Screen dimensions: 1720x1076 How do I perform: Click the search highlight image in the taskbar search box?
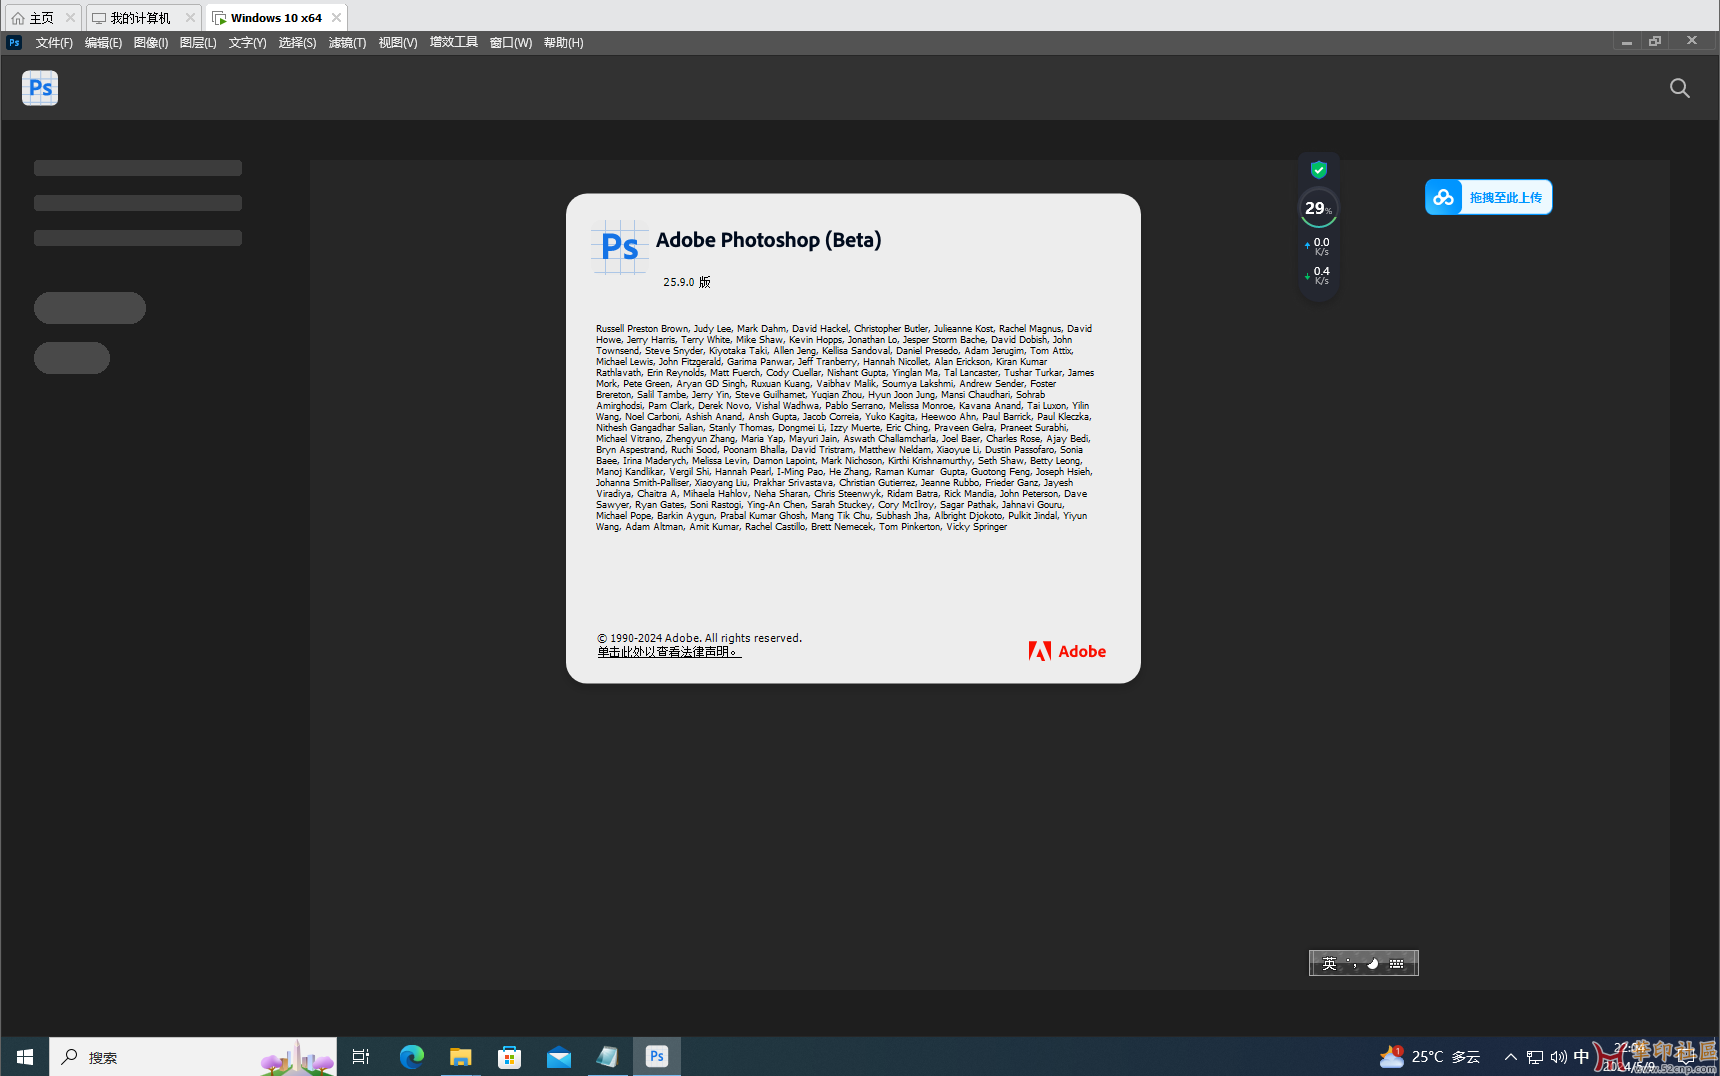tap(296, 1058)
